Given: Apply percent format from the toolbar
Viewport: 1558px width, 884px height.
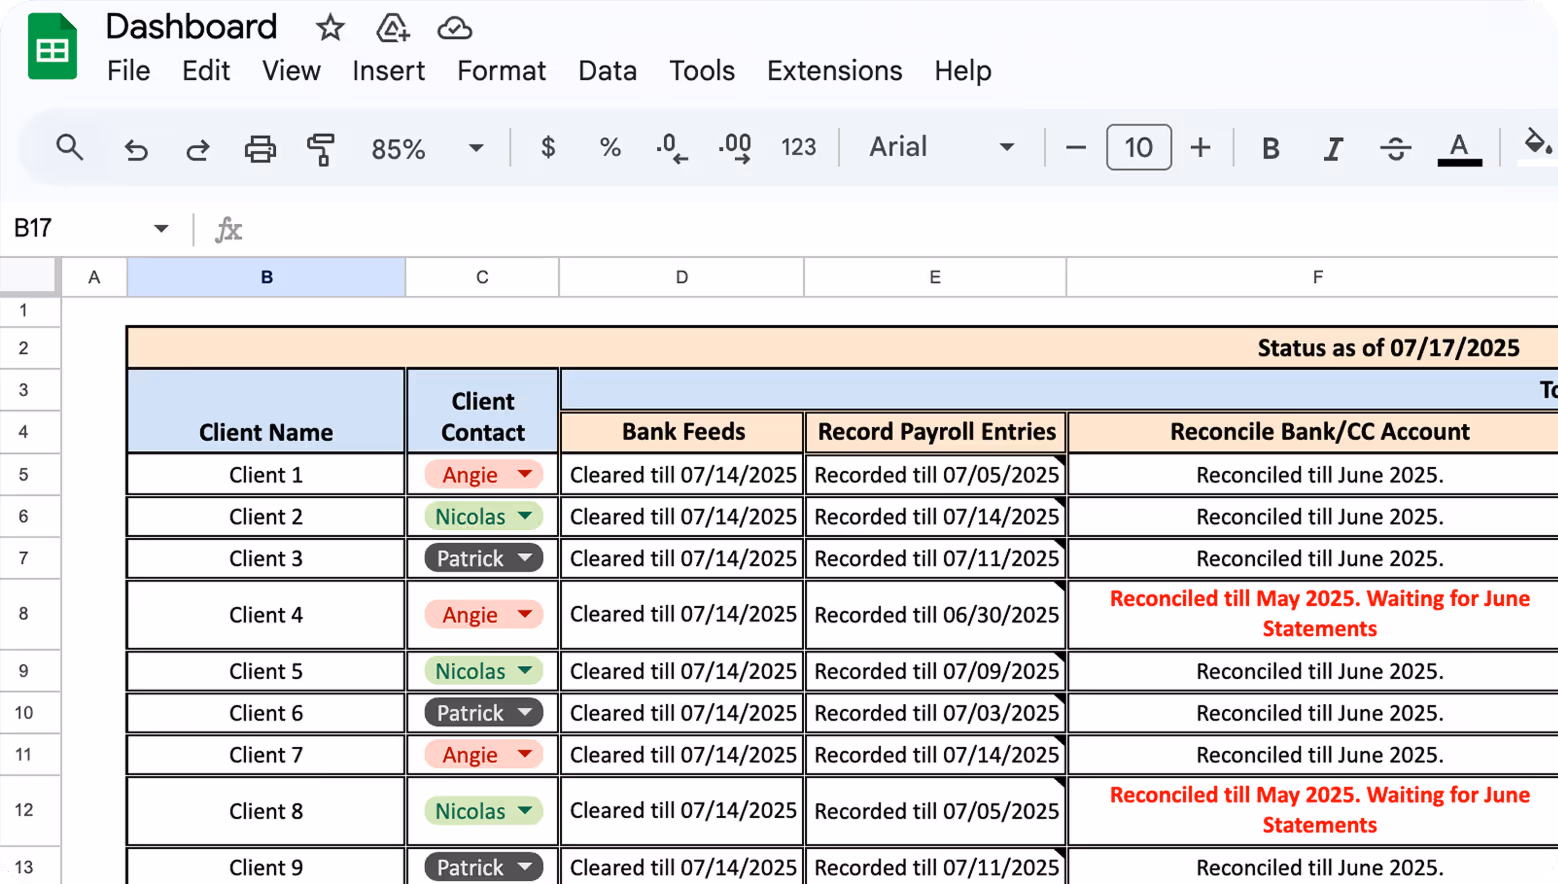Looking at the screenshot, I should [x=610, y=147].
